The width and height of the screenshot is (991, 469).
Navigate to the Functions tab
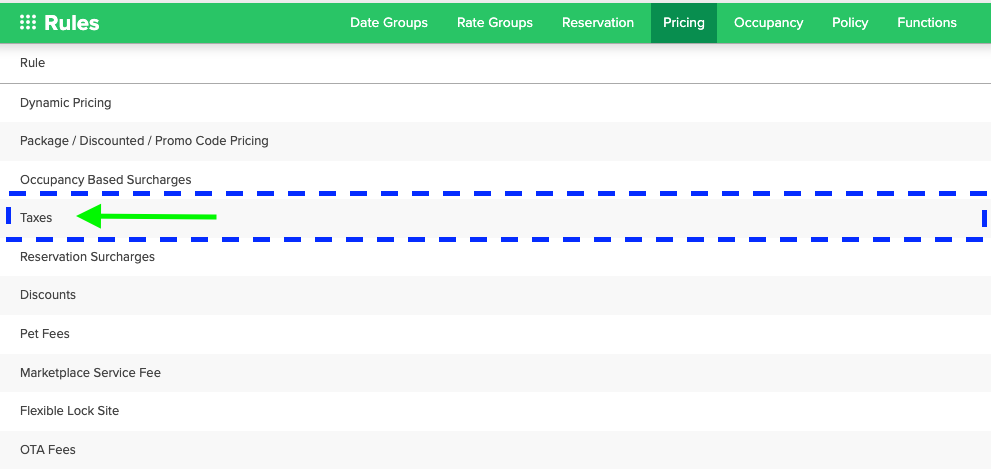[x=927, y=22]
